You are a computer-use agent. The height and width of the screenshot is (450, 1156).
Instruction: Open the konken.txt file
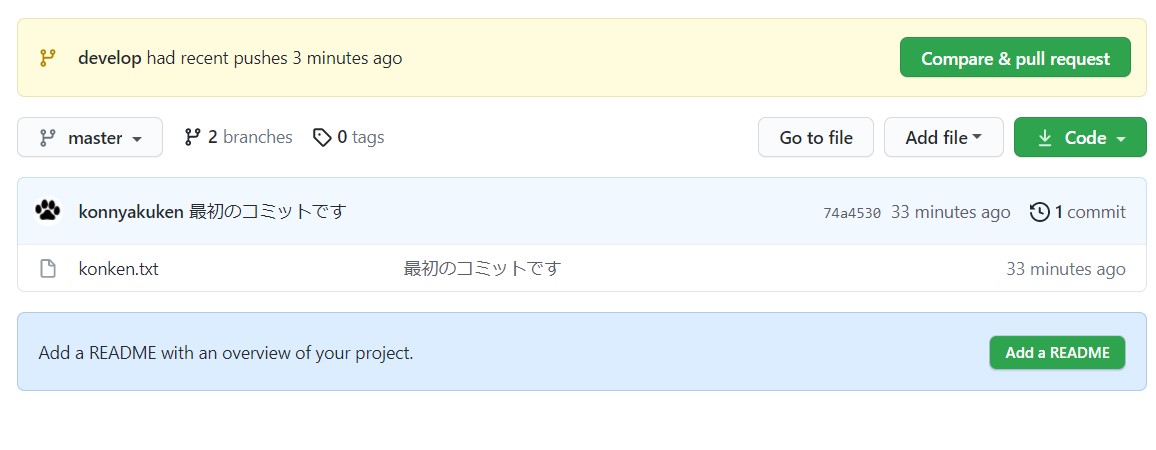coord(118,269)
